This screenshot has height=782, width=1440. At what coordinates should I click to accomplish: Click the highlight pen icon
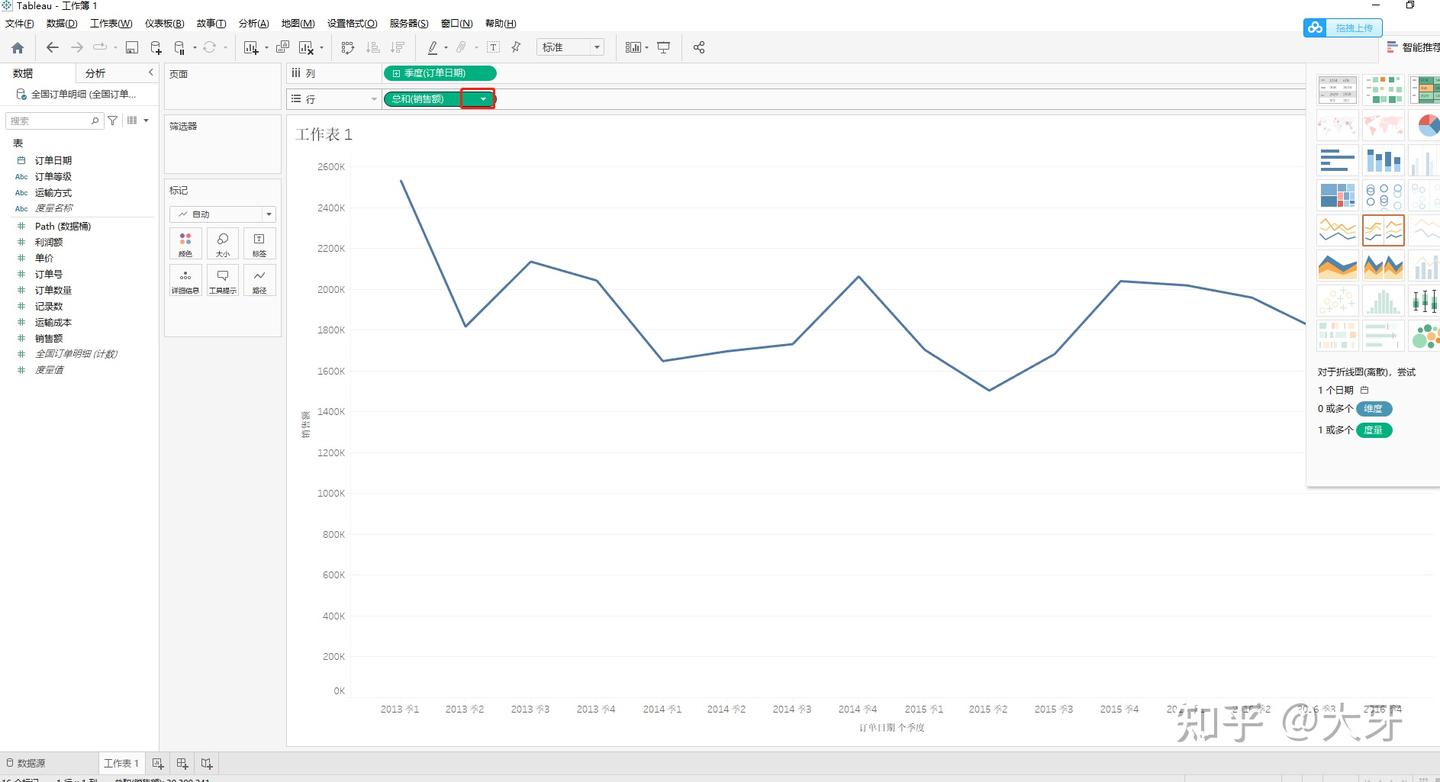(x=432, y=47)
